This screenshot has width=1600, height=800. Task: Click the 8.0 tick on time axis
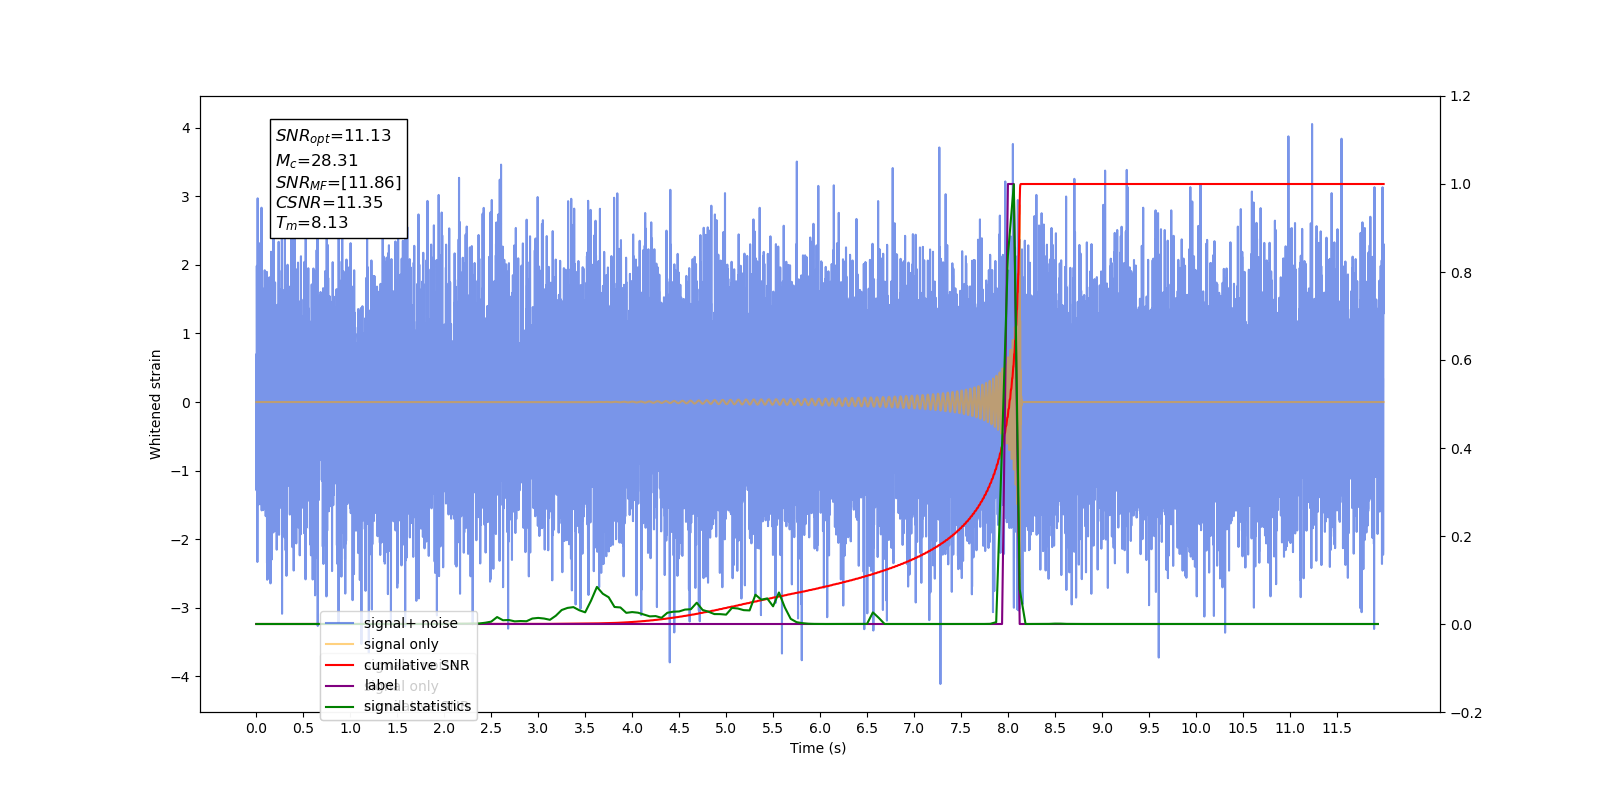click(1008, 728)
